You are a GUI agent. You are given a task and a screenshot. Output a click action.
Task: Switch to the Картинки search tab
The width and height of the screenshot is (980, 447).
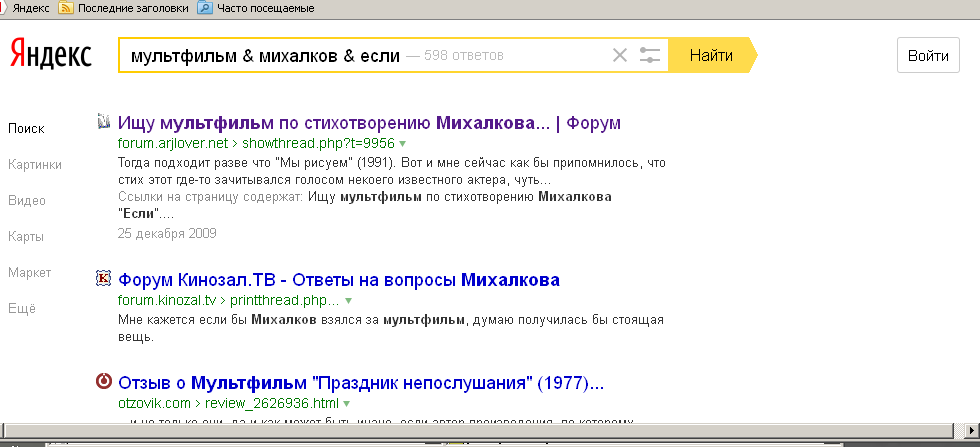(34, 165)
